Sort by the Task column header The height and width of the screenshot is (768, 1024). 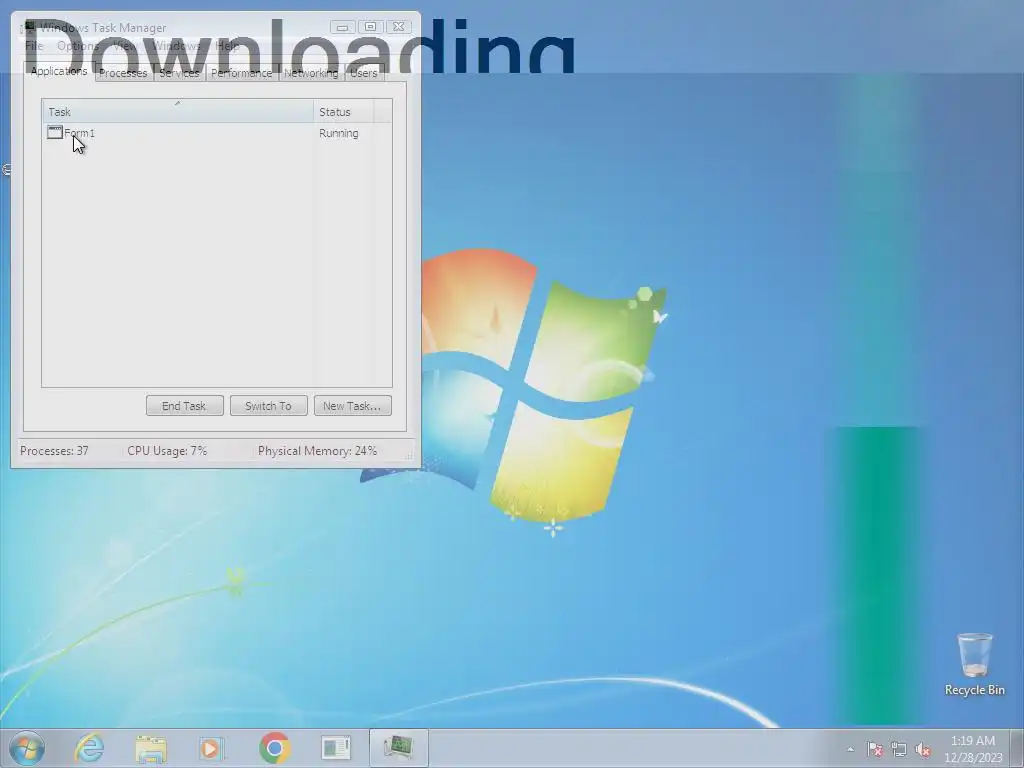[178, 112]
